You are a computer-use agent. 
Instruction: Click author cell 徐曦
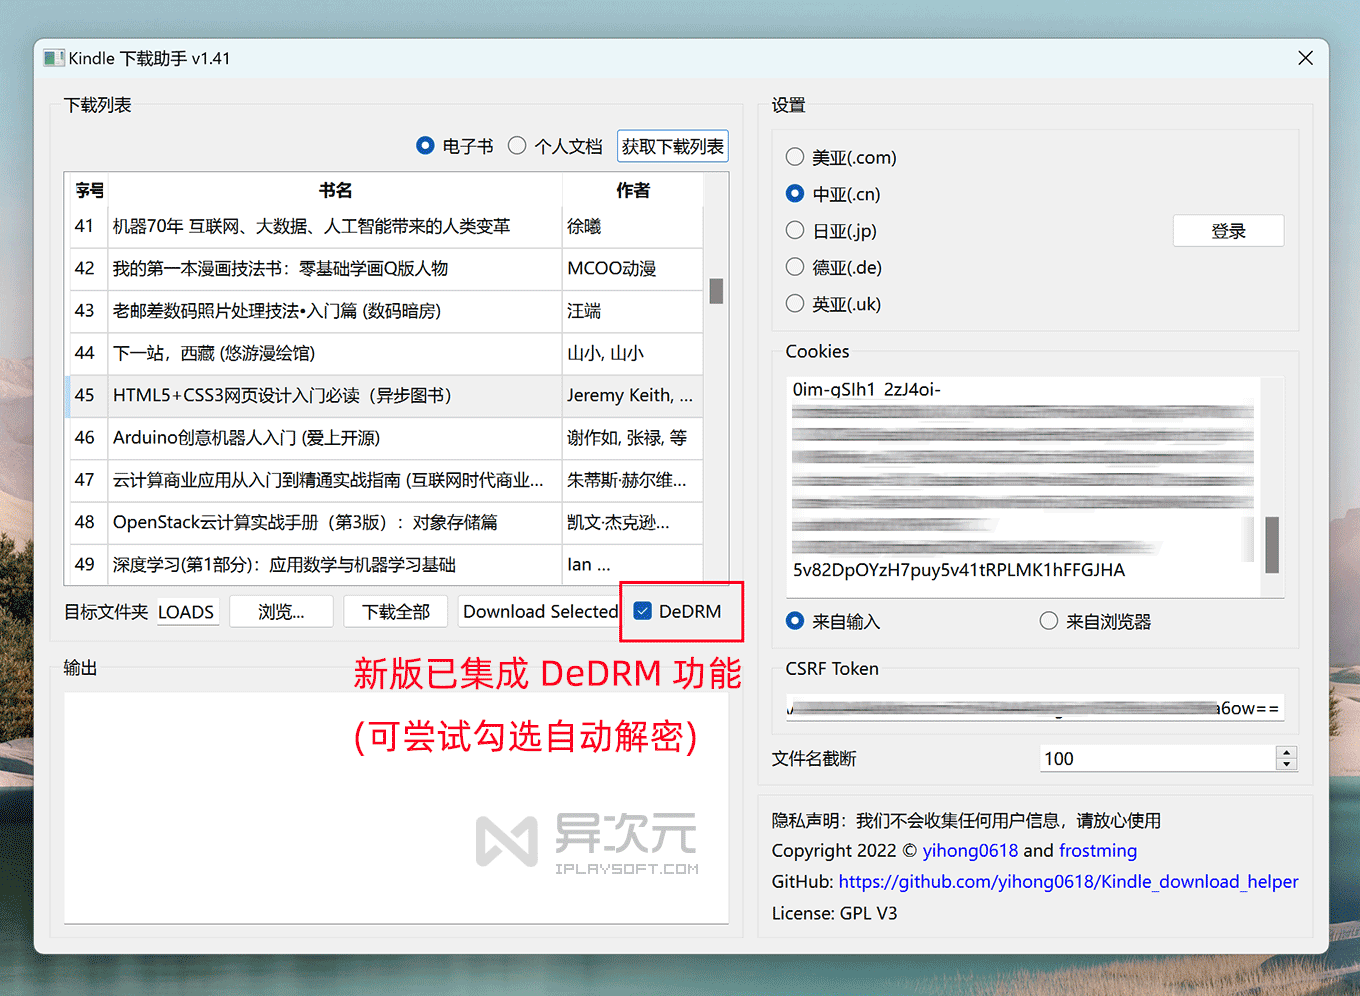click(633, 227)
